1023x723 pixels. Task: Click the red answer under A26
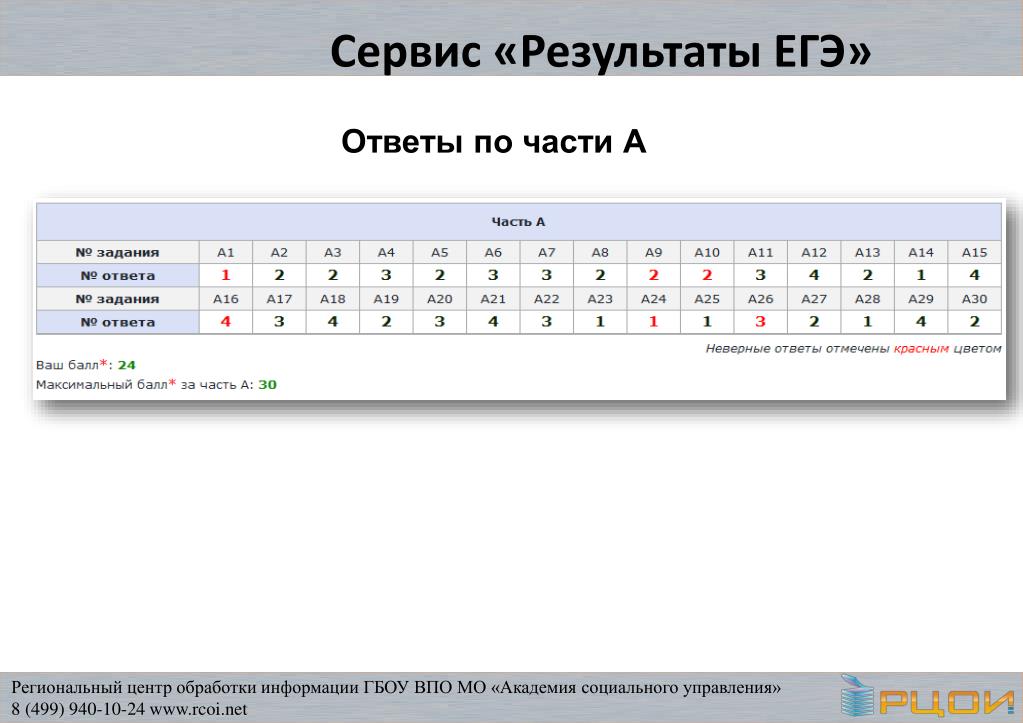pyautogui.click(x=761, y=322)
